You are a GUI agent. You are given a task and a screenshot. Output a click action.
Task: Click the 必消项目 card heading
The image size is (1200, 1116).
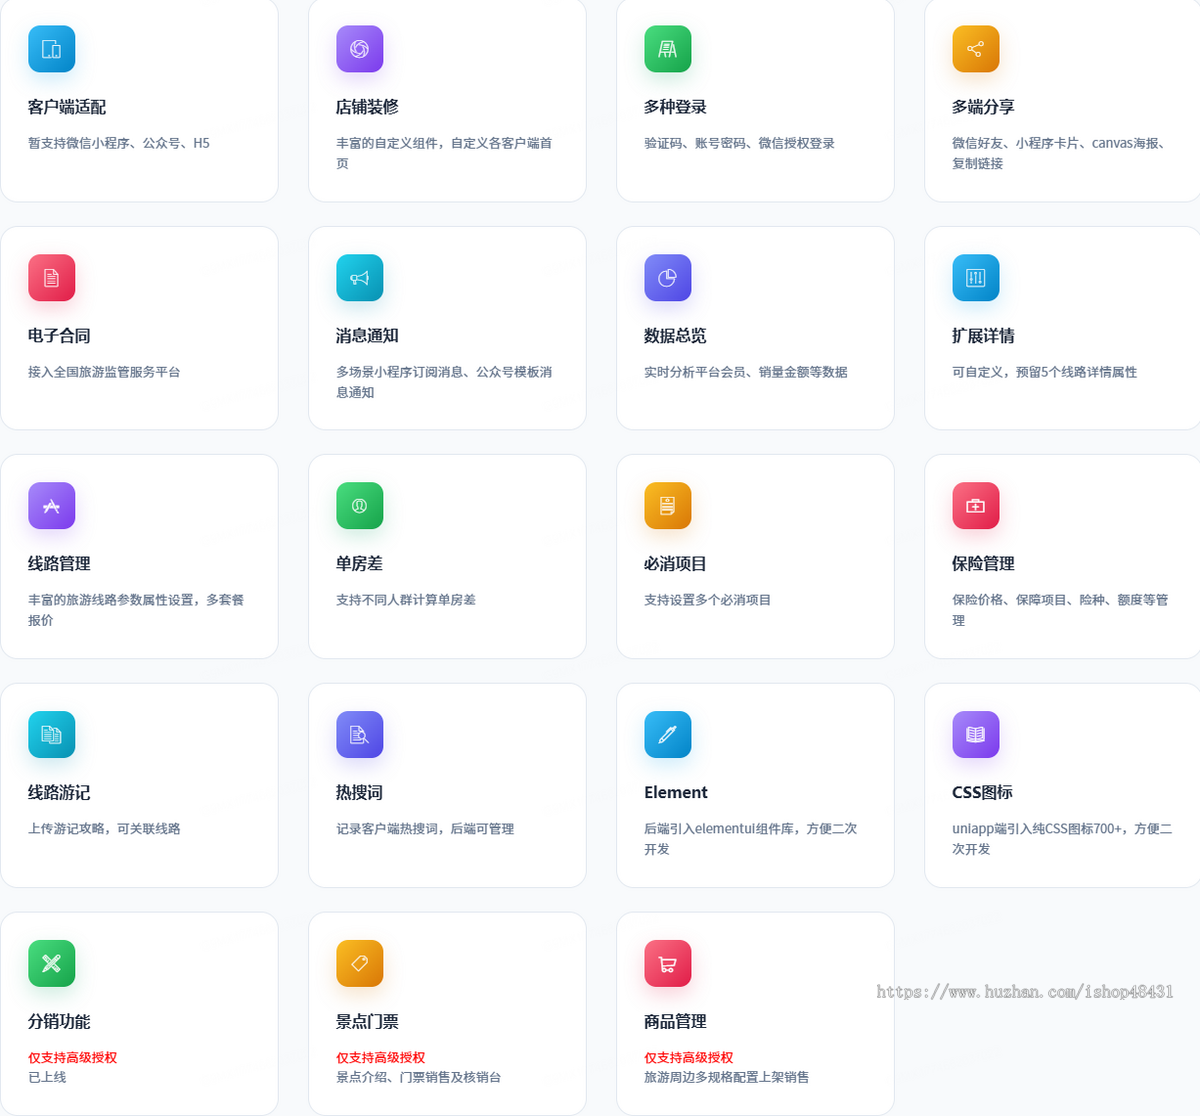point(675,564)
